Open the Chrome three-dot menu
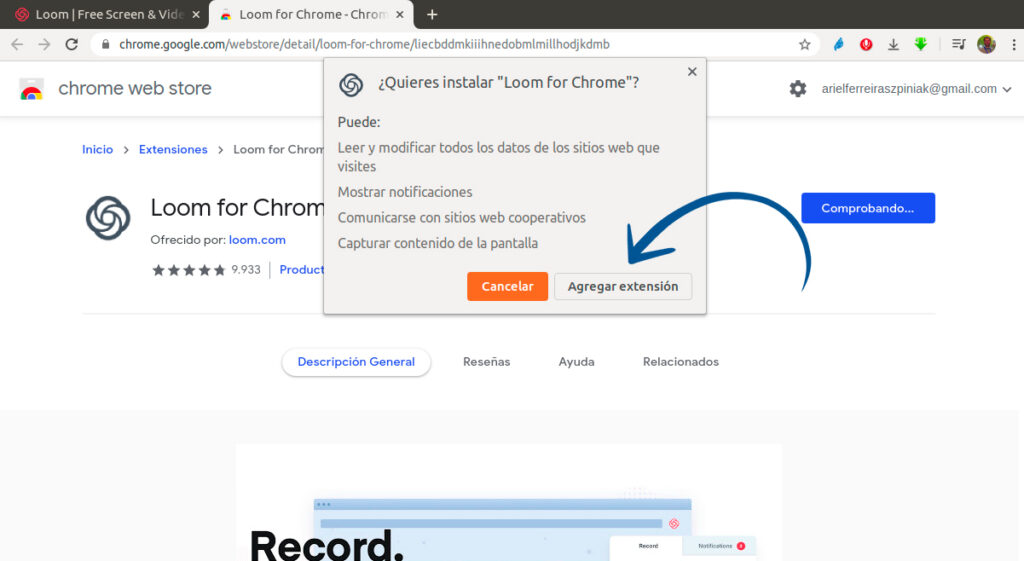Screen dimensions: 1024x561 pyautogui.click(x=1014, y=44)
